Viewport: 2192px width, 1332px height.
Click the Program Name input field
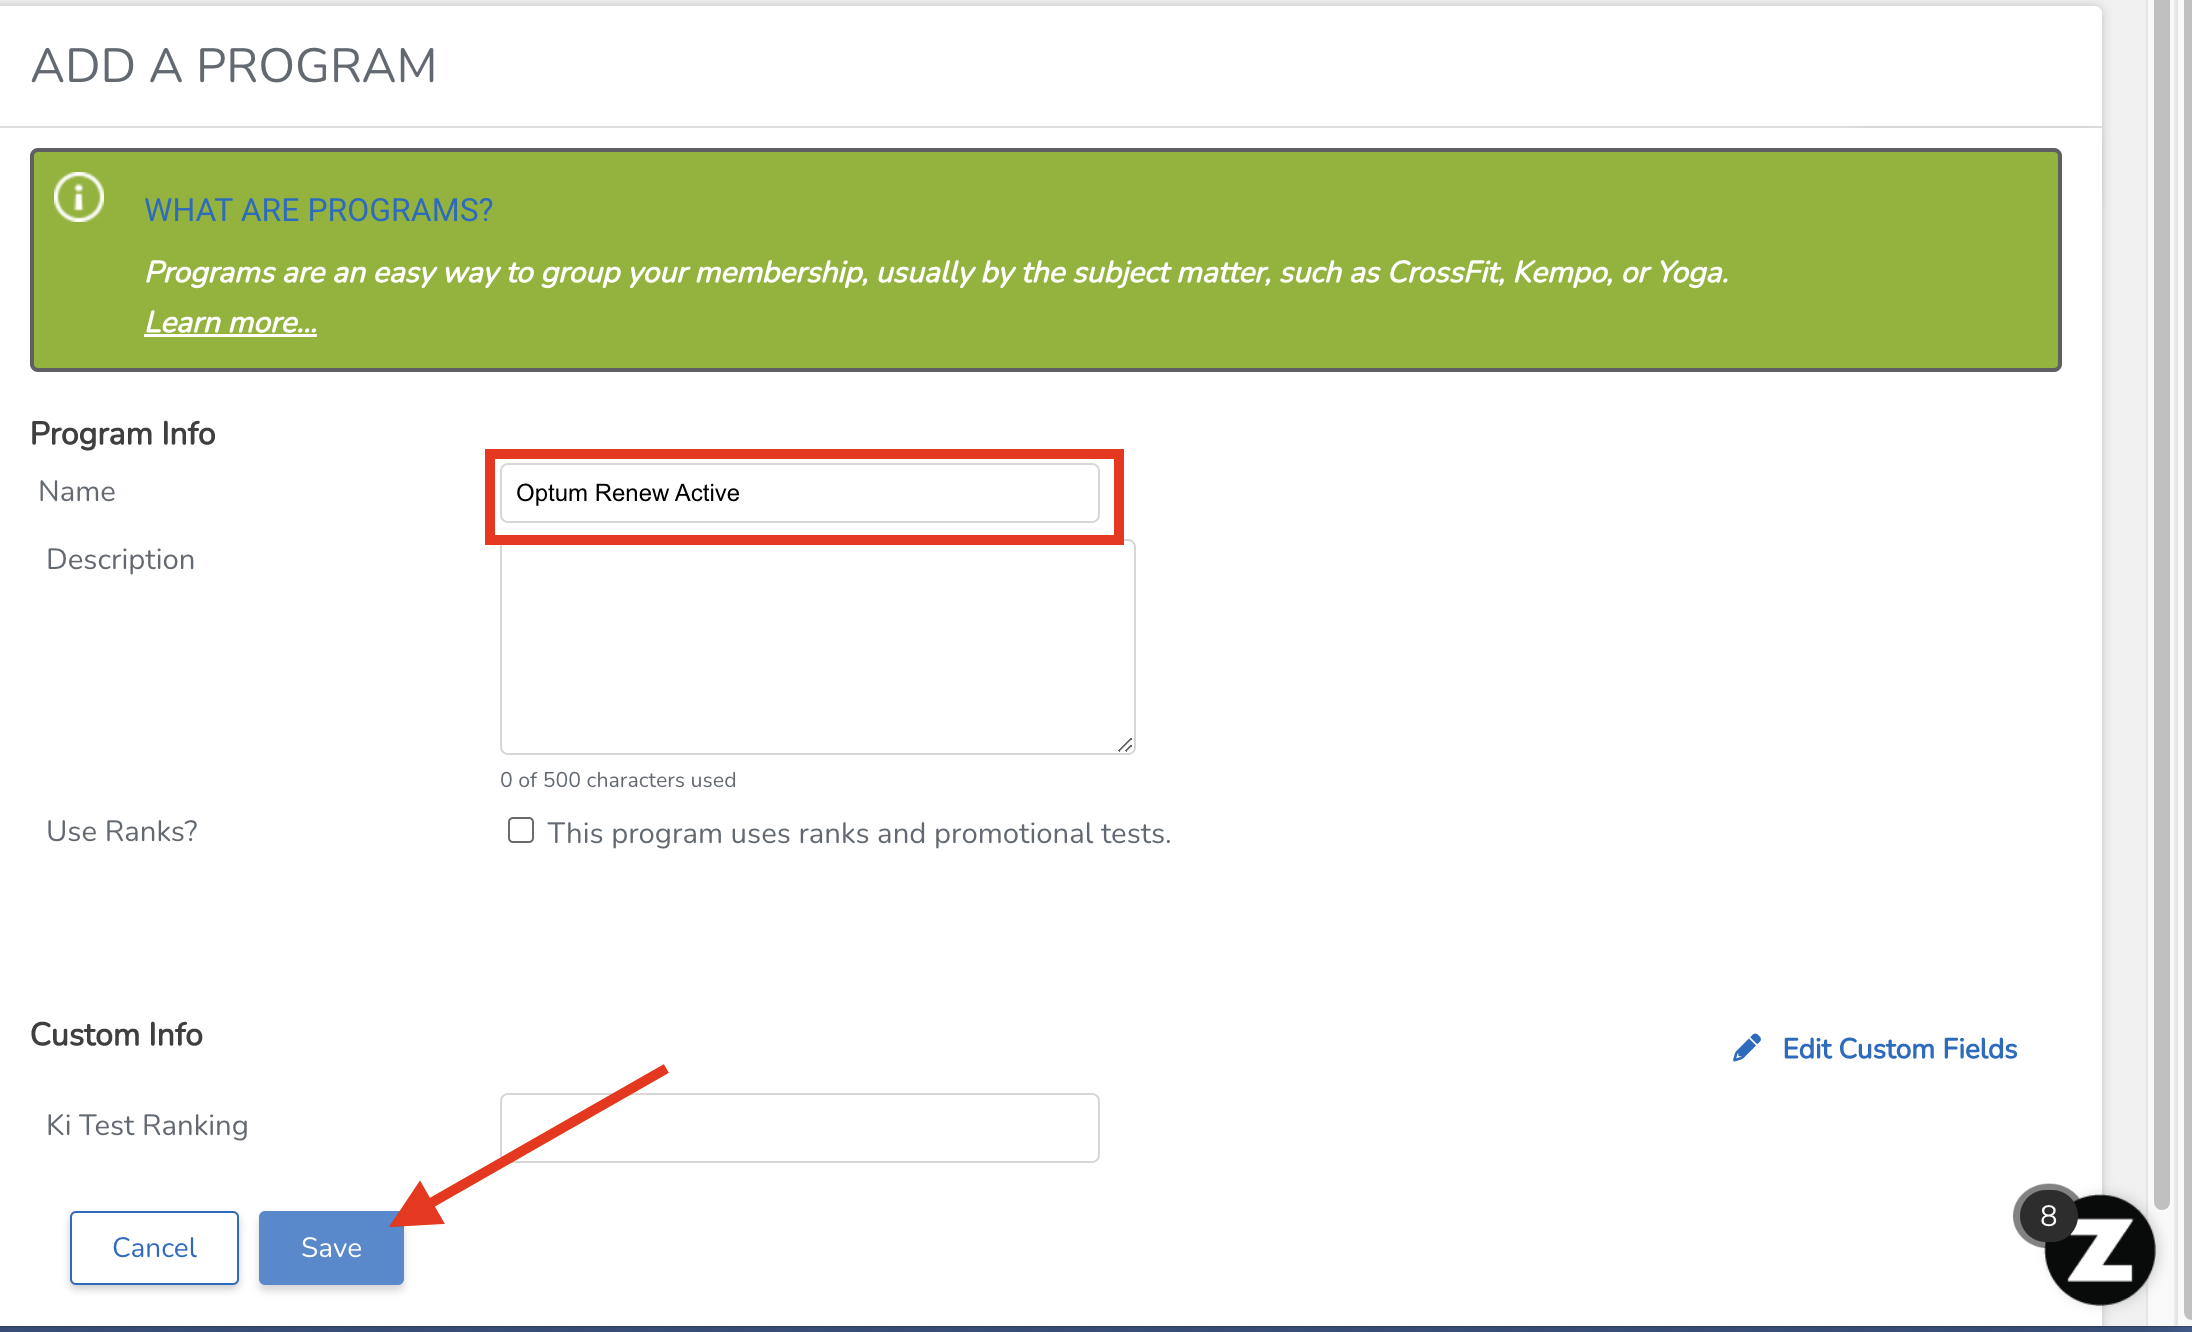[x=799, y=491]
